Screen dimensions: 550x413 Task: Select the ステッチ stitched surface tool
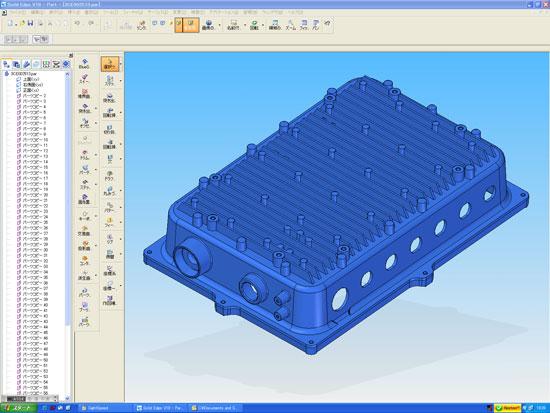click(85, 185)
